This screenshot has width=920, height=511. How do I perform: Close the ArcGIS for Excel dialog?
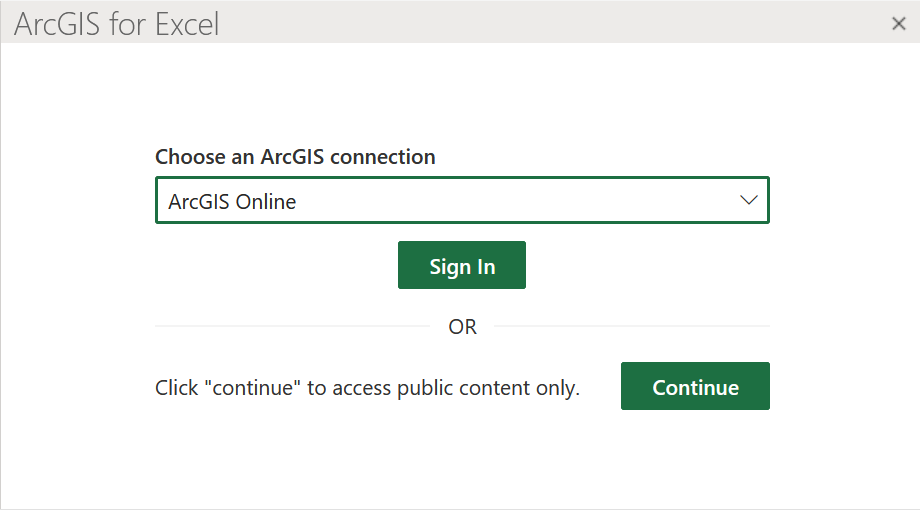[x=898, y=24]
